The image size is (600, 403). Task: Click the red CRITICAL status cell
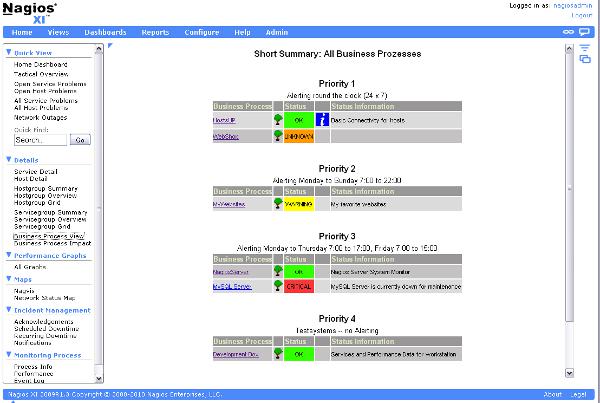click(299, 286)
